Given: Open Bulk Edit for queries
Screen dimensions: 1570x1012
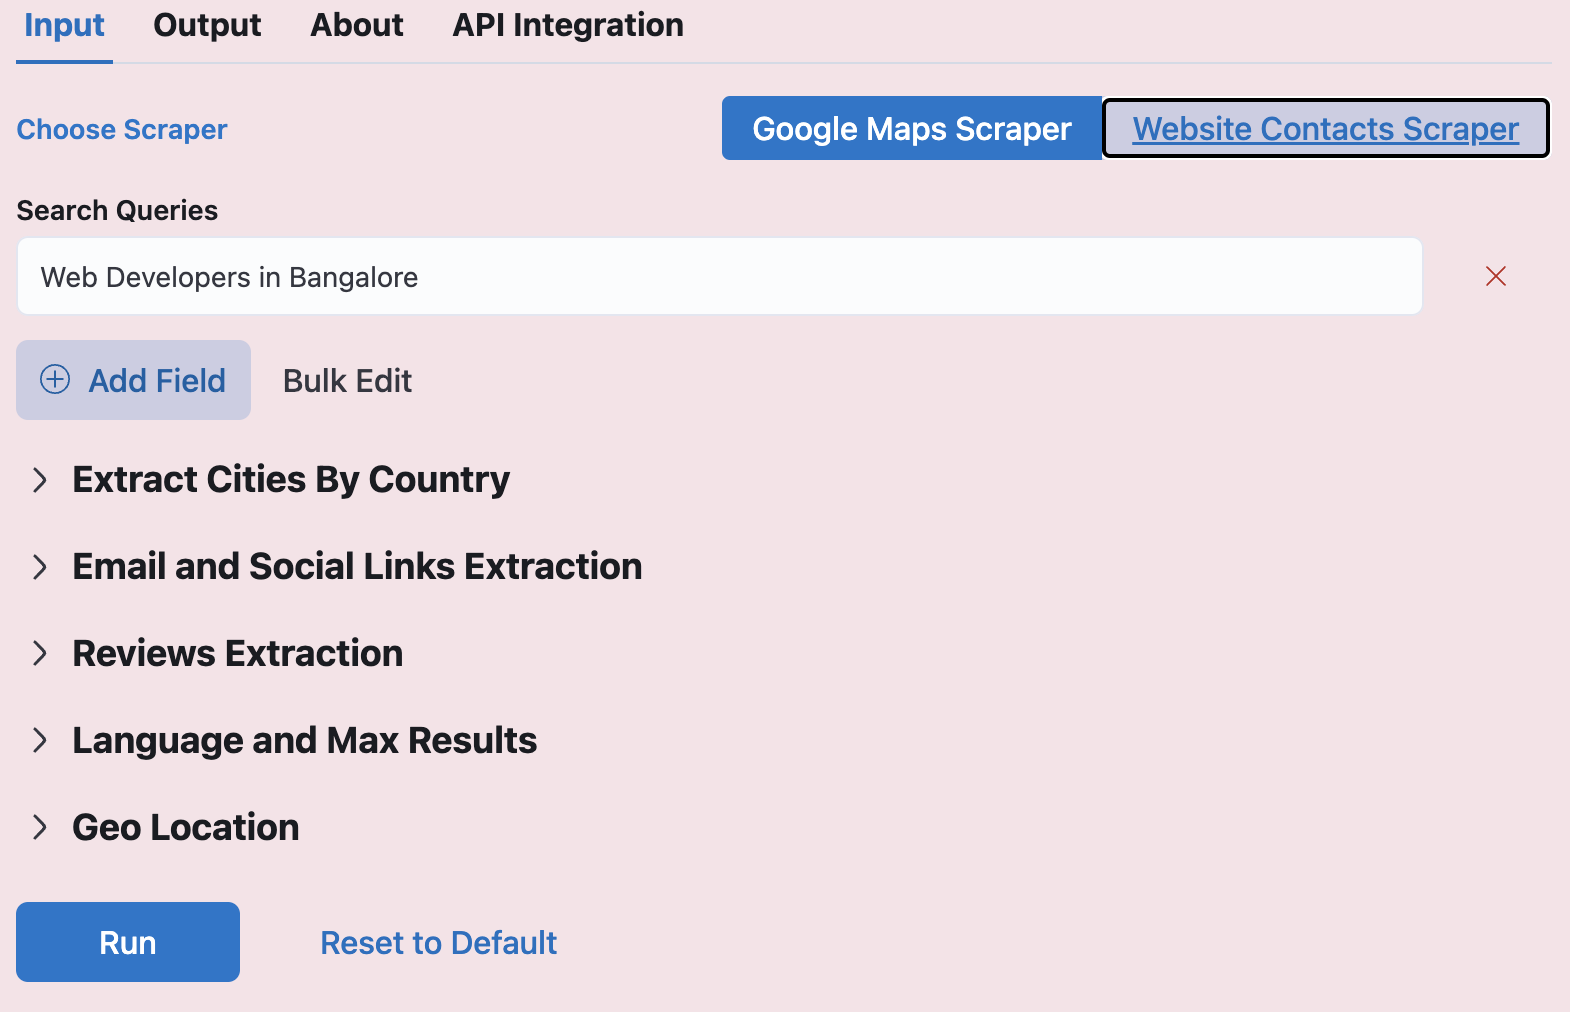Looking at the screenshot, I should 347,381.
